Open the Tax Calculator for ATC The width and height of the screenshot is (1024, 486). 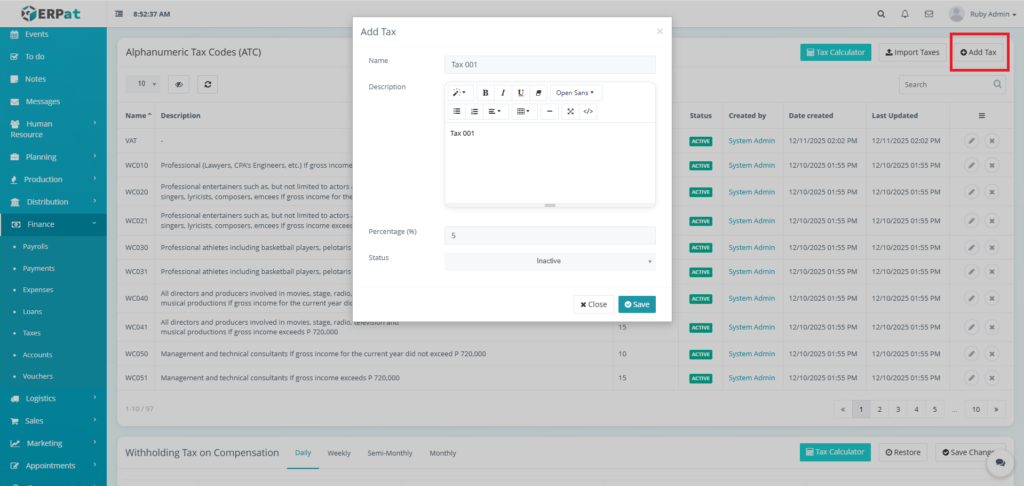[x=836, y=52]
